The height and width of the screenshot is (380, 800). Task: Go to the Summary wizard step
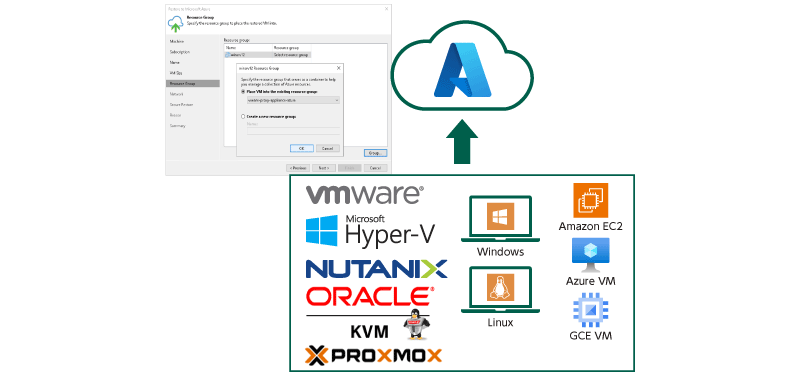[x=178, y=125]
